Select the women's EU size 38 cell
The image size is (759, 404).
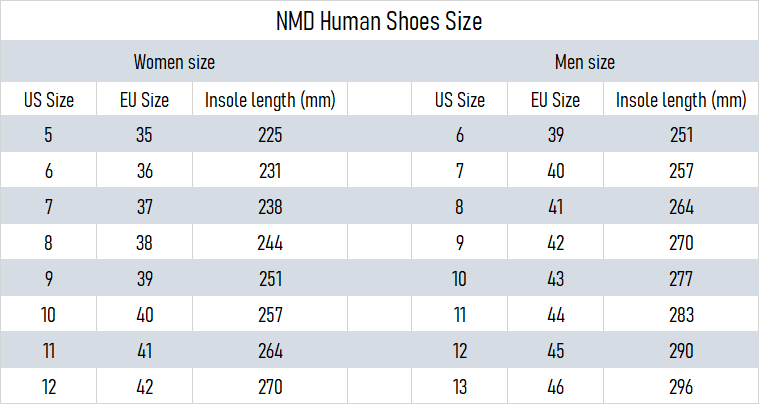point(144,243)
